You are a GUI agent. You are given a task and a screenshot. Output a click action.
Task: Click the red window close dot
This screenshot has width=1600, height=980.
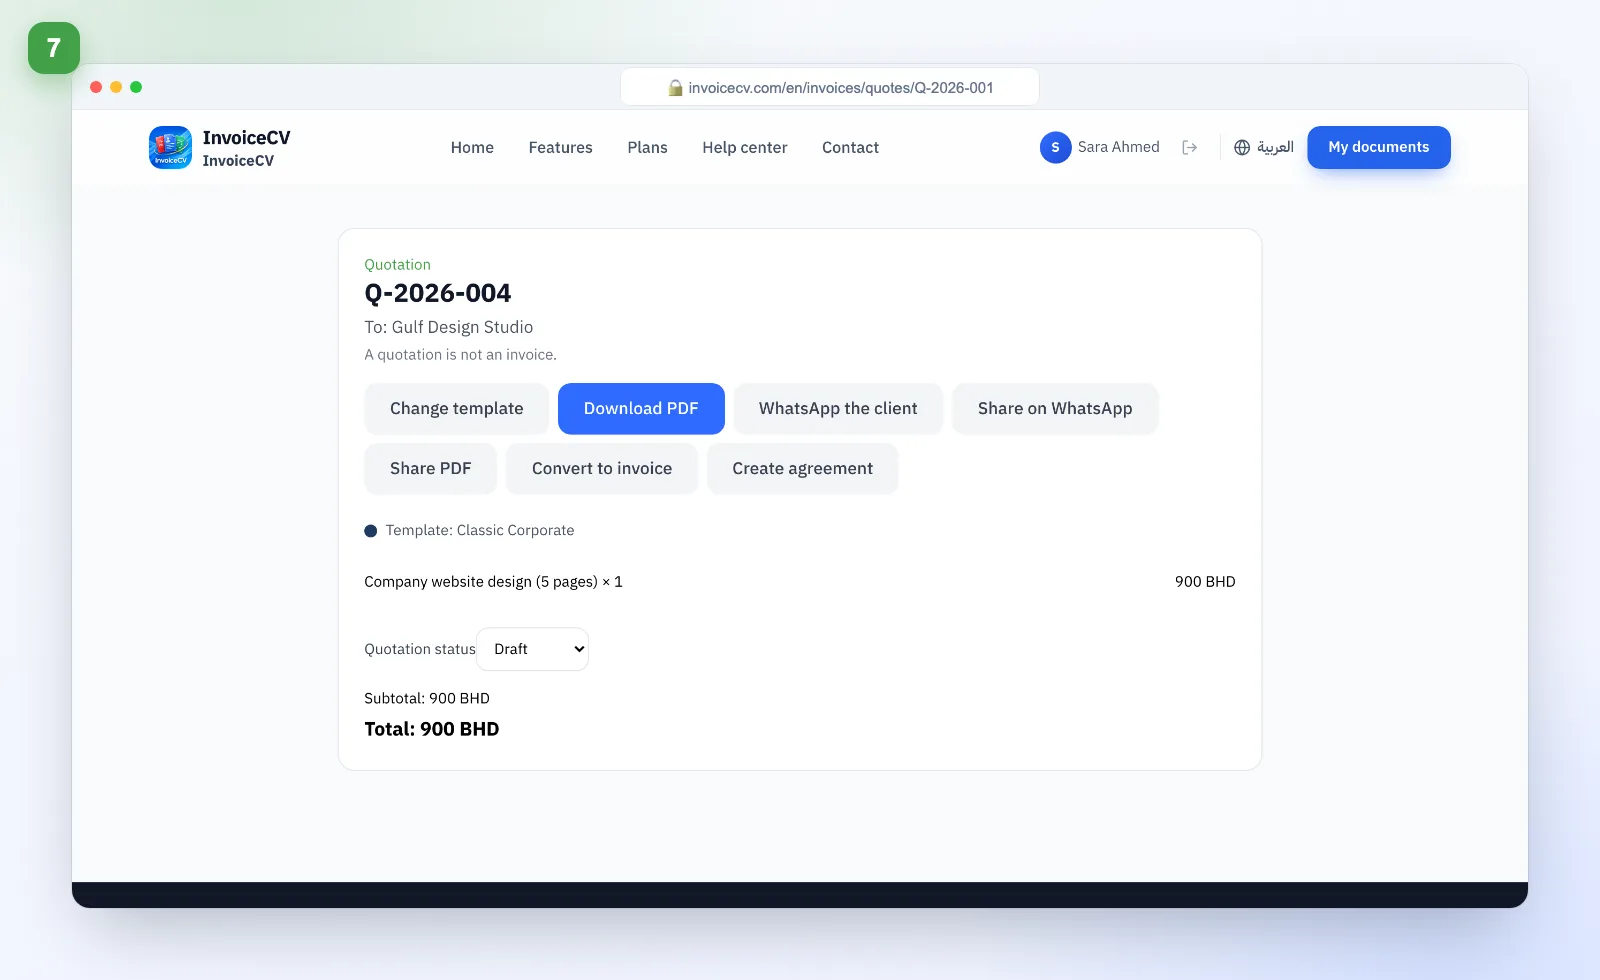(x=96, y=87)
